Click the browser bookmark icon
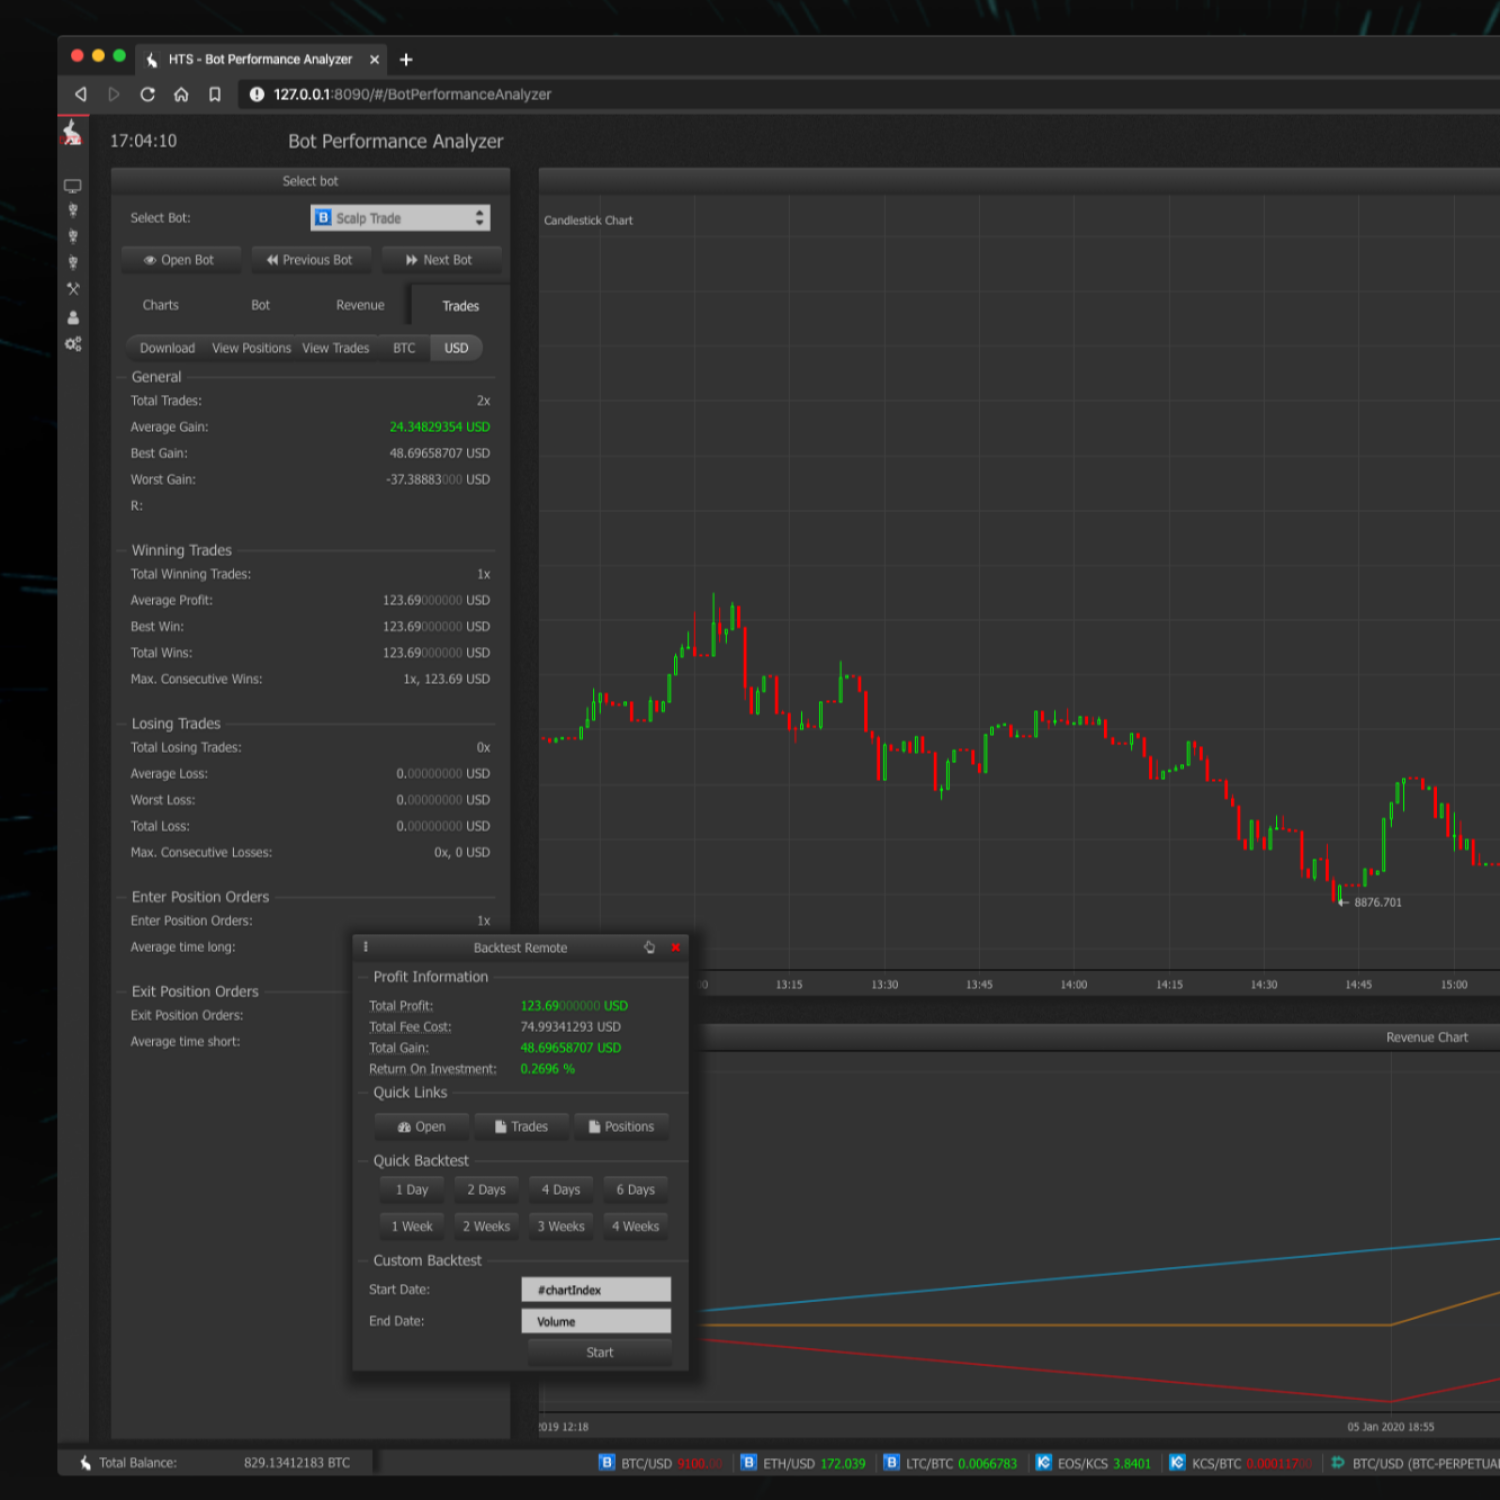Viewport: 1500px width, 1500px height. coord(214,94)
